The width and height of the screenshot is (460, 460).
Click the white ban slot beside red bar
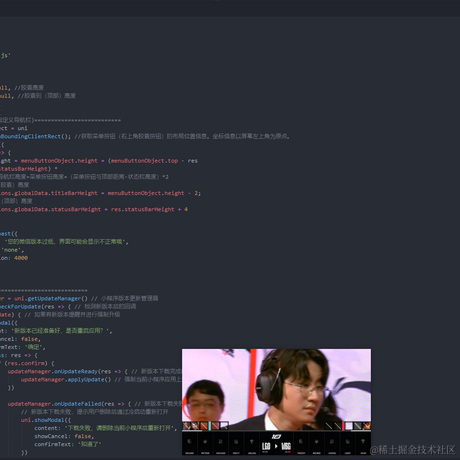(x=349, y=426)
